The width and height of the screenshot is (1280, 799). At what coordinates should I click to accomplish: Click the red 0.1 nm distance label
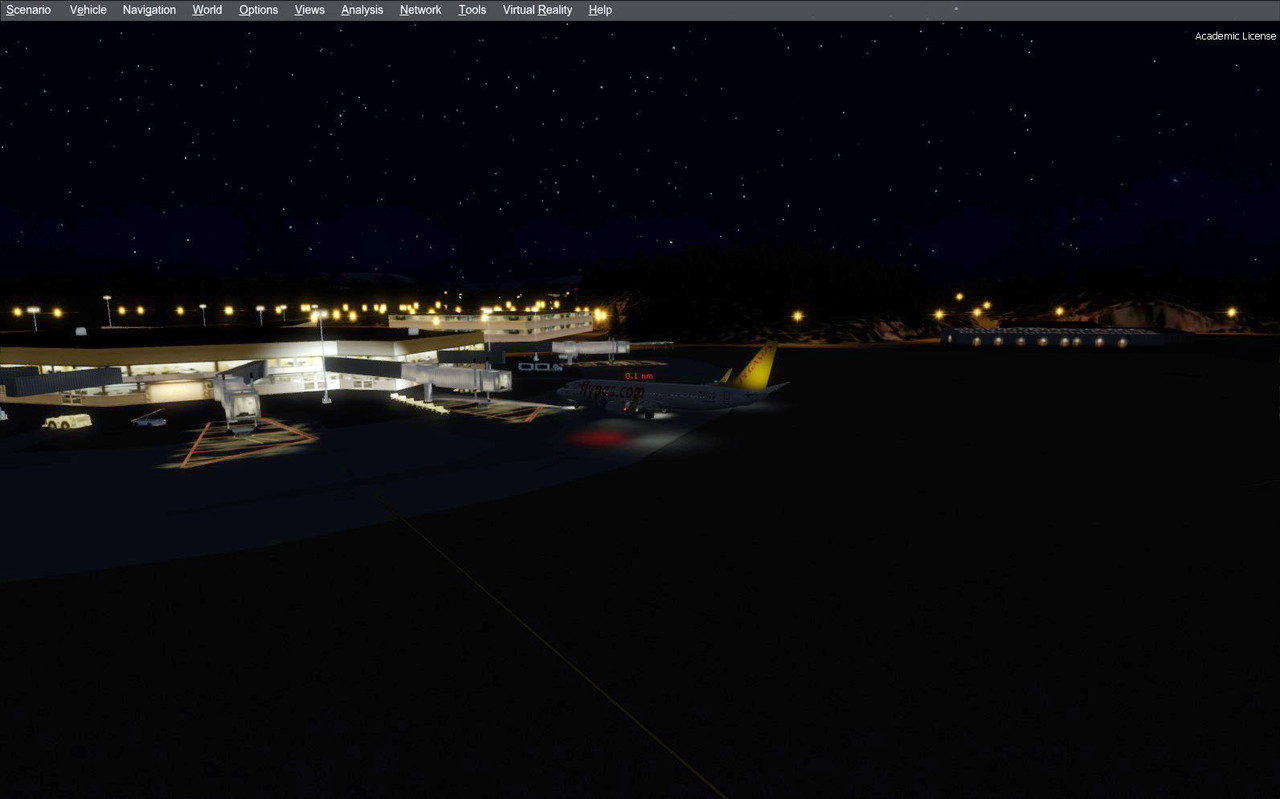[639, 376]
